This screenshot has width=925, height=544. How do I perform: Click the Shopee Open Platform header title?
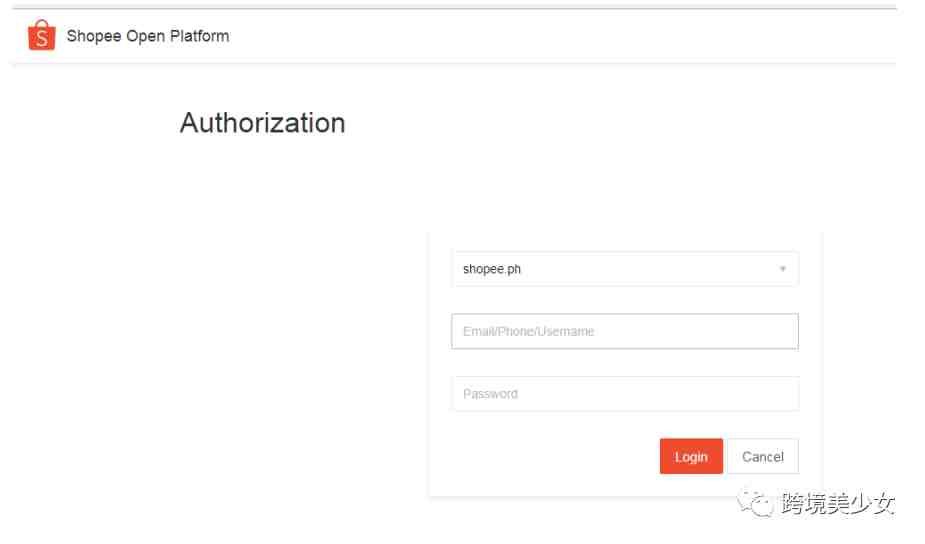pyautogui.click(x=147, y=36)
